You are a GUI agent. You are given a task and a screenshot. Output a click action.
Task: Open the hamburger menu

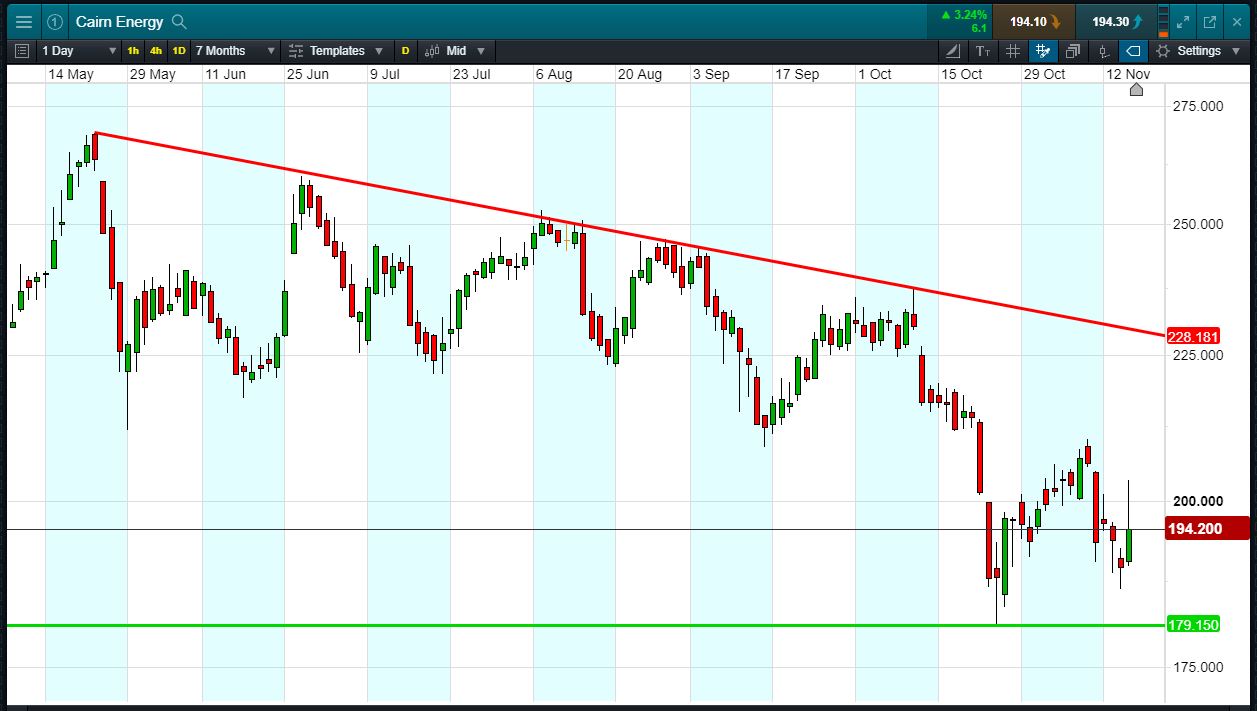coord(24,21)
